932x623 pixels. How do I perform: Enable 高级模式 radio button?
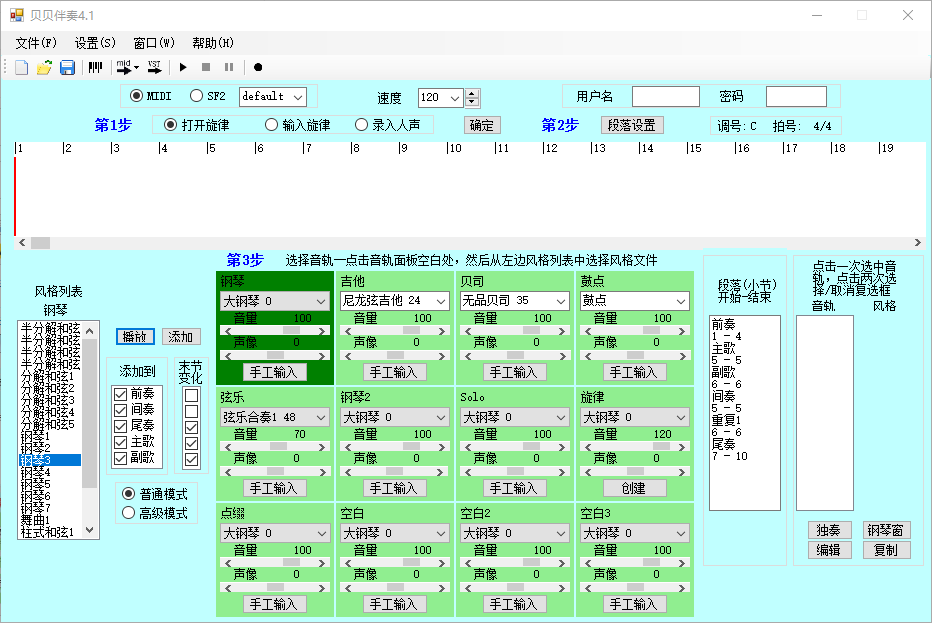click(x=128, y=513)
